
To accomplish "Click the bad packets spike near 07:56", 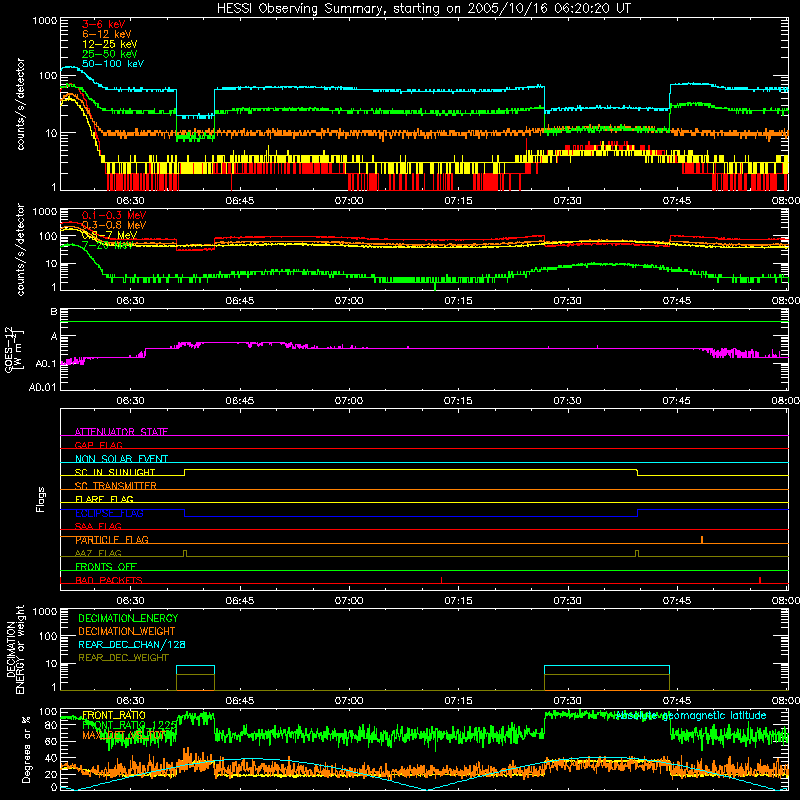I will pyautogui.click(x=760, y=580).
